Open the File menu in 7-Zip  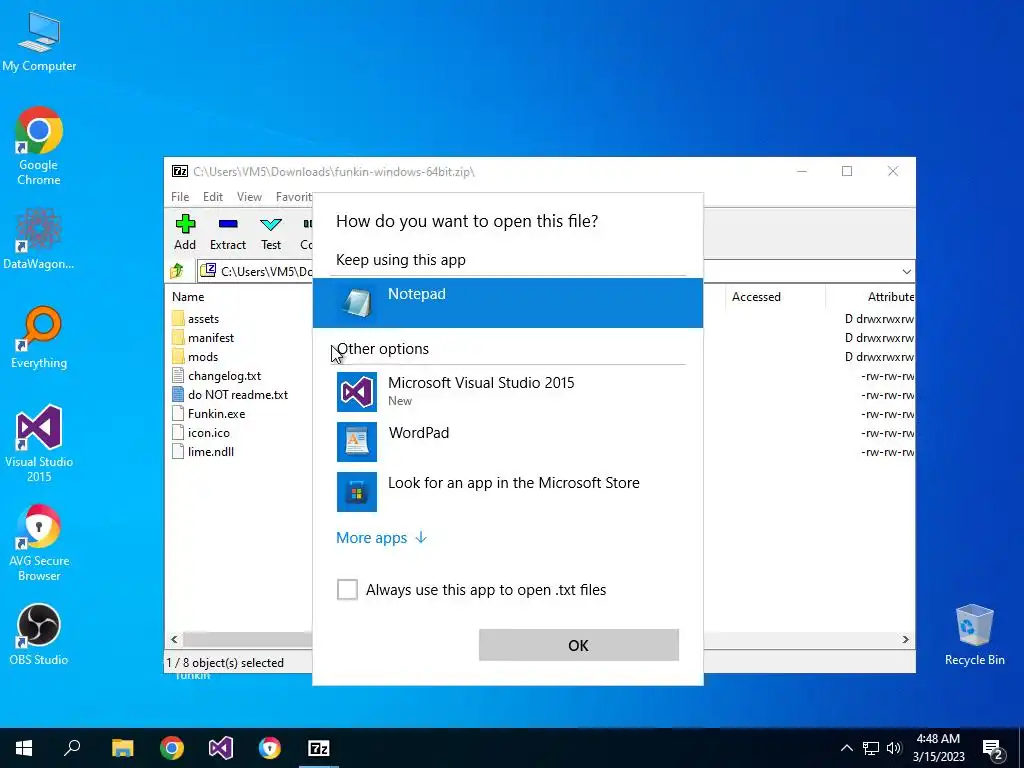tap(180, 197)
